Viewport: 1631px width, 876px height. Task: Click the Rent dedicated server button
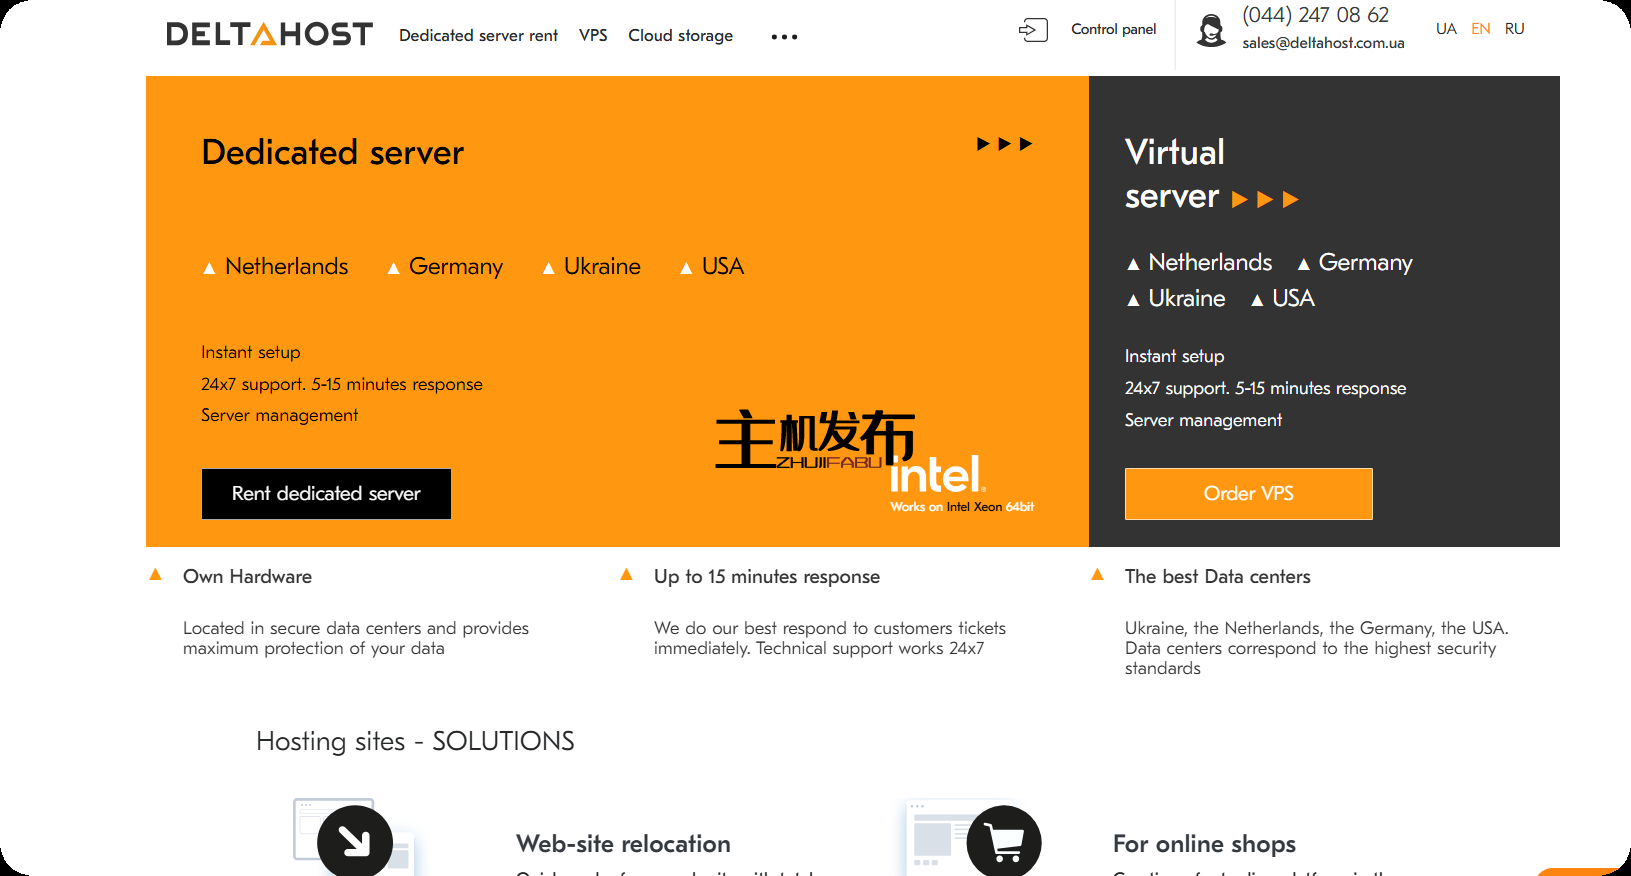click(x=326, y=494)
